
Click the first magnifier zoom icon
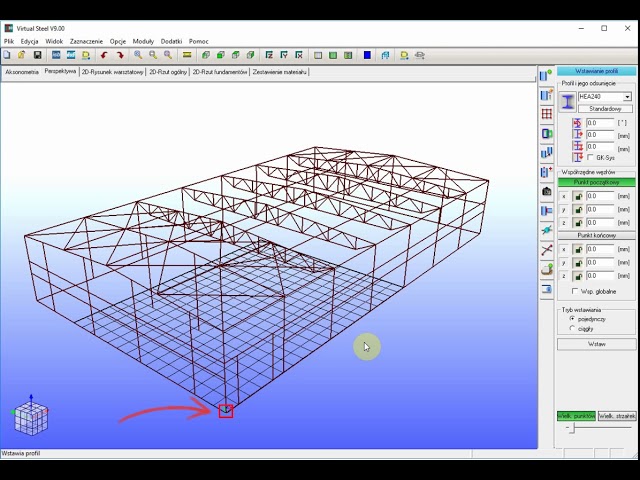(x=138, y=55)
